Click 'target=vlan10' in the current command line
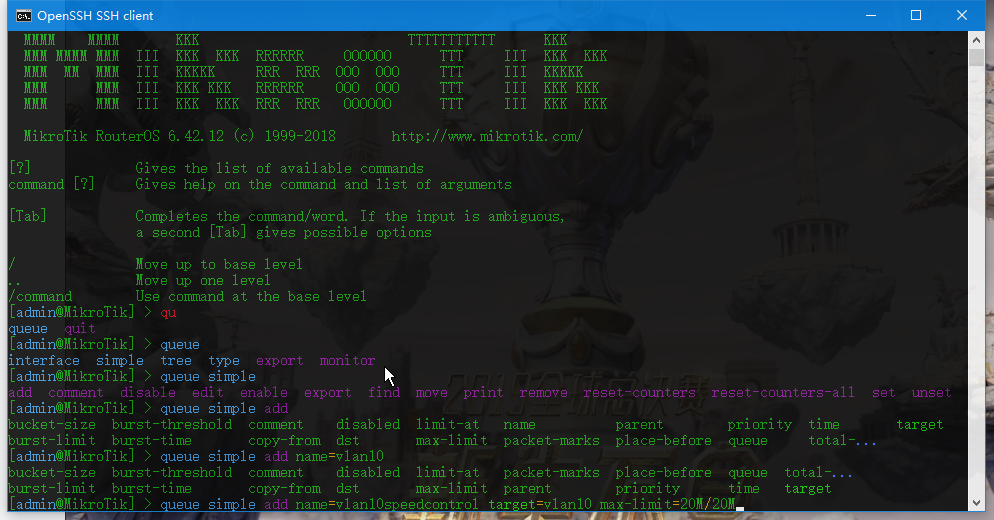Viewport: 994px width, 520px height. point(539,504)
